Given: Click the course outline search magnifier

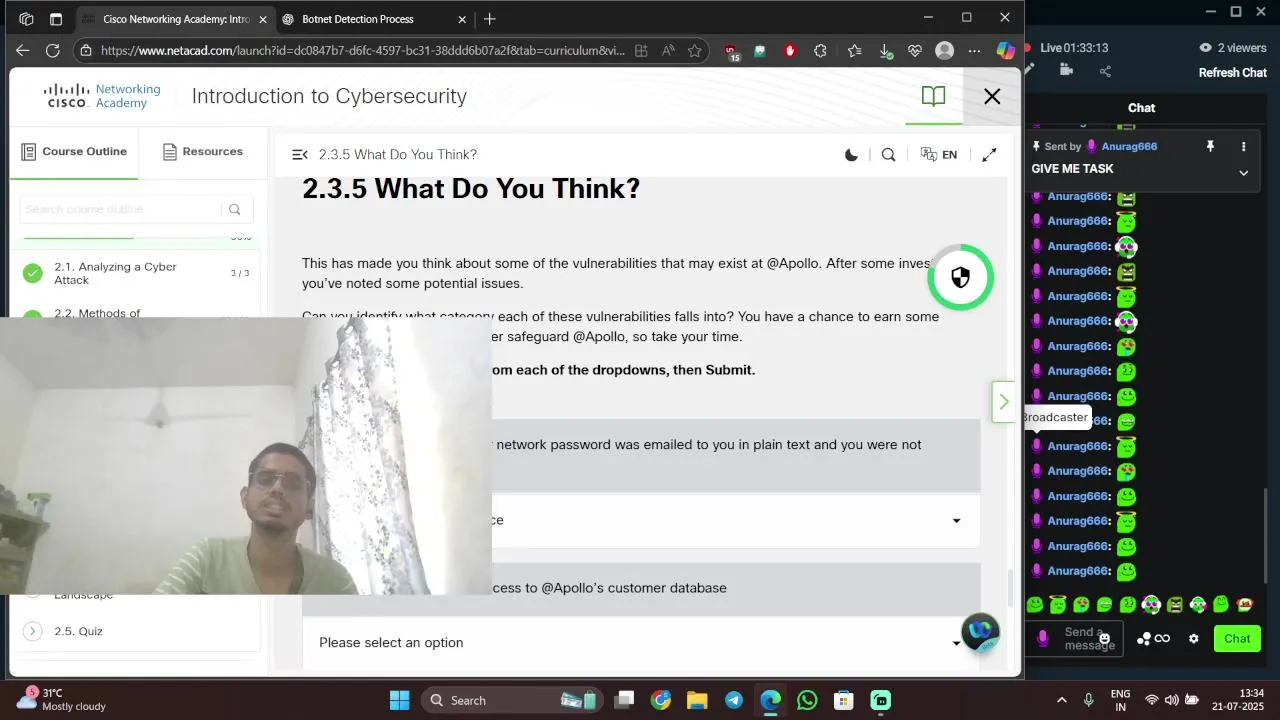Looking at the screenshot, I should [235, 209].
